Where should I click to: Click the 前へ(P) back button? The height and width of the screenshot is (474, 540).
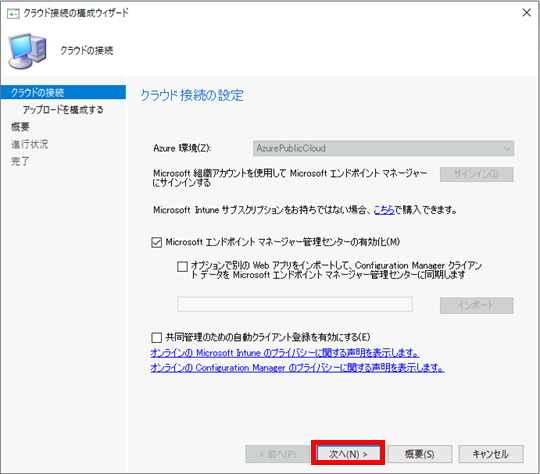(x=278, y=454)
